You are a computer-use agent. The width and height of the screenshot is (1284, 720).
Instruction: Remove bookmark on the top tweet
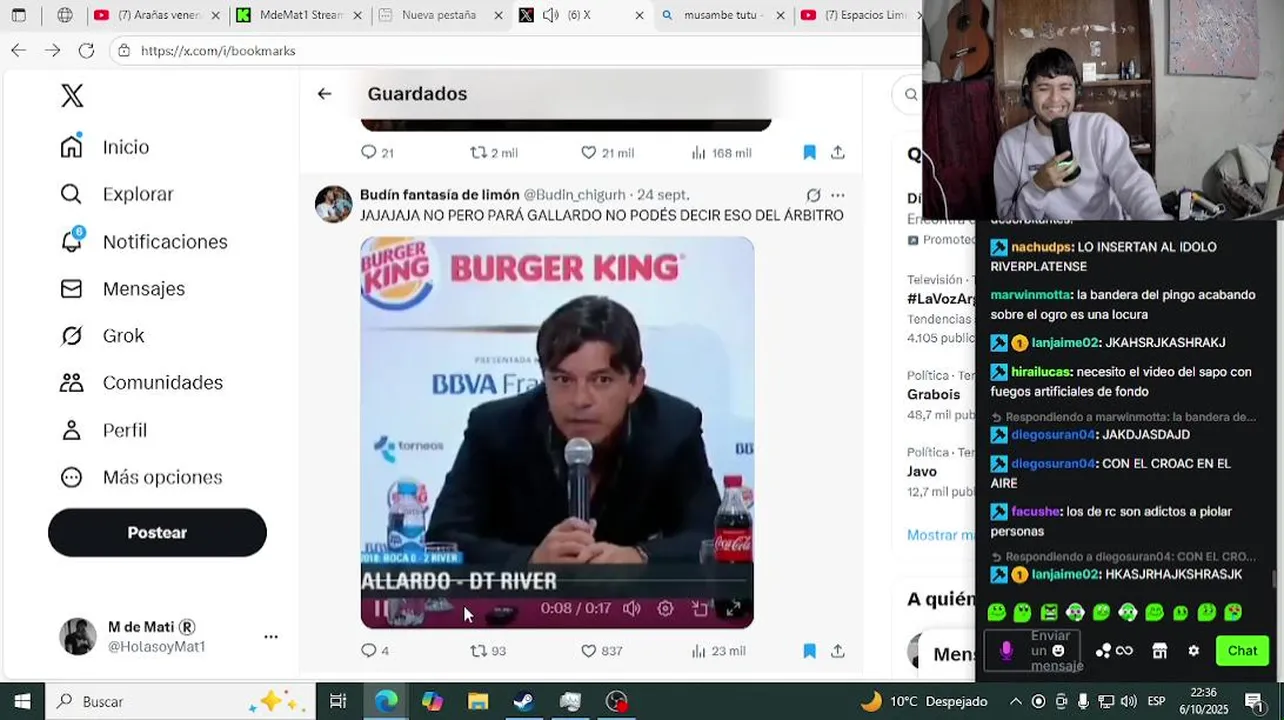[x=809, y=152]
